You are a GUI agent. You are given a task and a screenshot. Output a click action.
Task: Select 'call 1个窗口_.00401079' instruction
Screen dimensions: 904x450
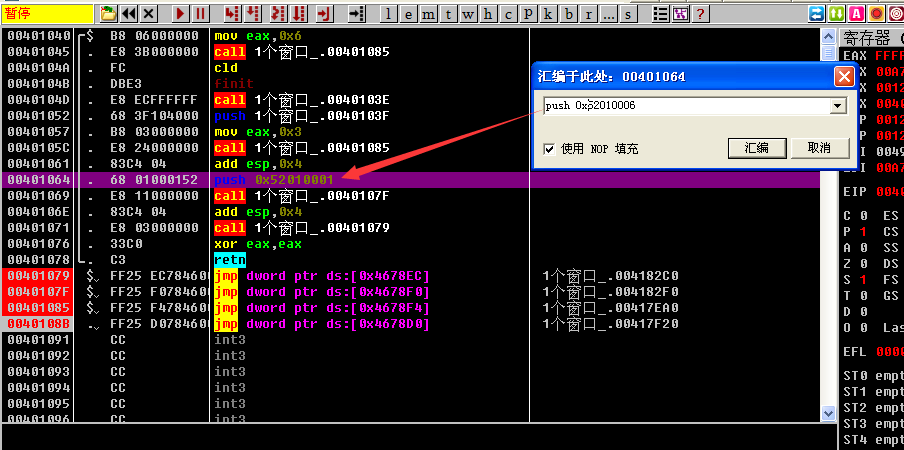coord(302,228)
